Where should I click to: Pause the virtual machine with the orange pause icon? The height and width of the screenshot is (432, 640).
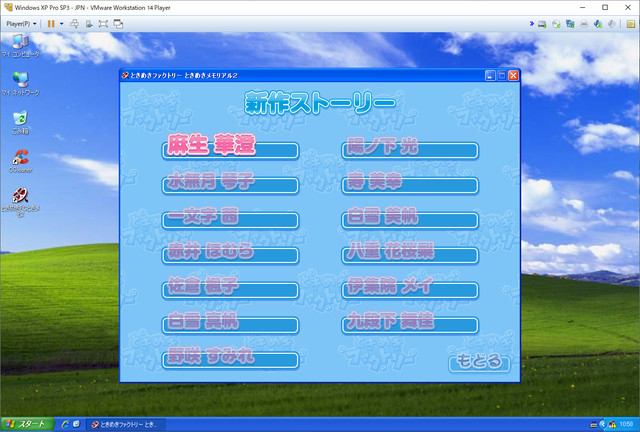[51, 24]
